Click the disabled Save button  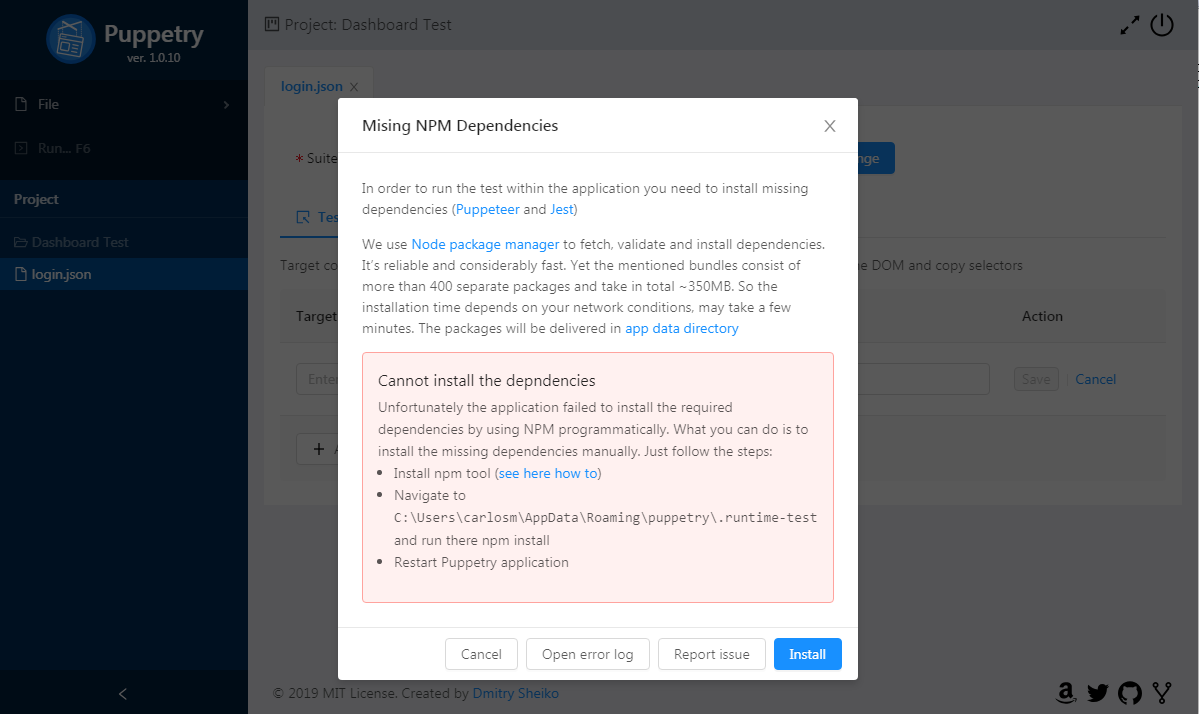click(1036, 379)
